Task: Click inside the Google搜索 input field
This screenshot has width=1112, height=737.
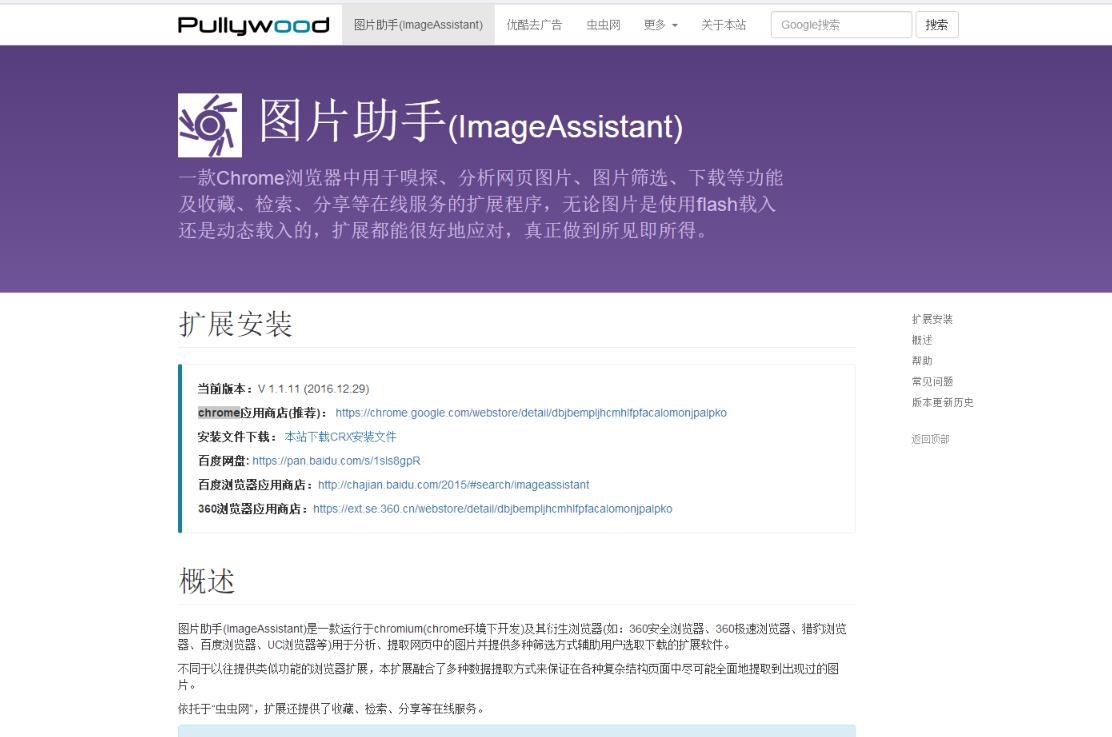Action: point(840,24)
